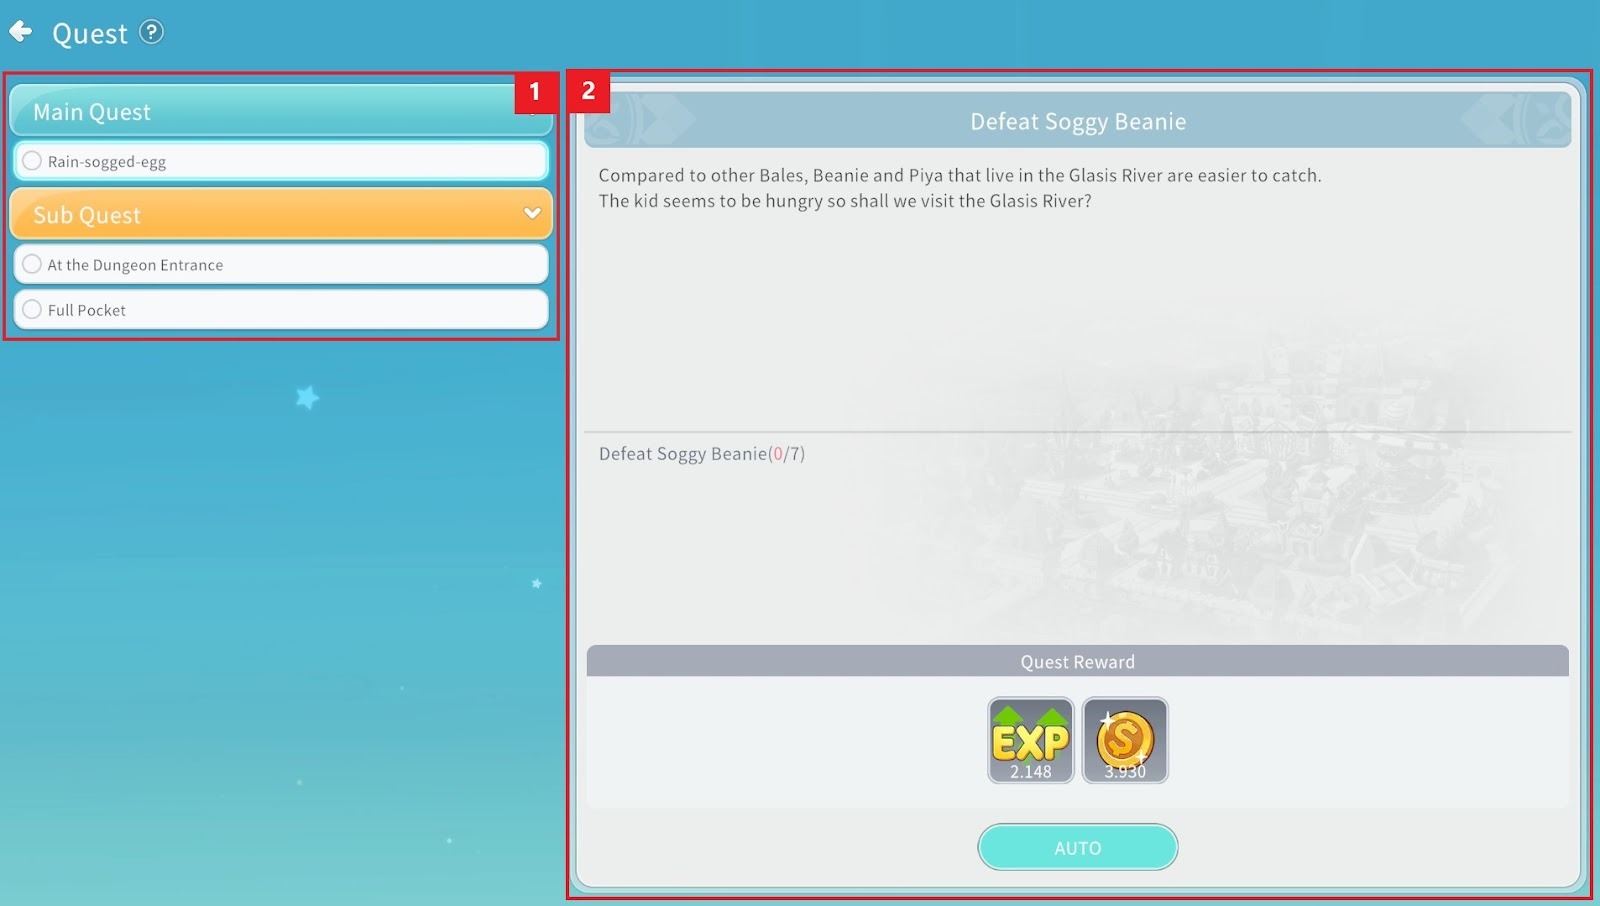The height and width of the screenshot is (906, 1600).
Task: Click the Quest Reward header bar
Action: click(x=1077, y=662)
